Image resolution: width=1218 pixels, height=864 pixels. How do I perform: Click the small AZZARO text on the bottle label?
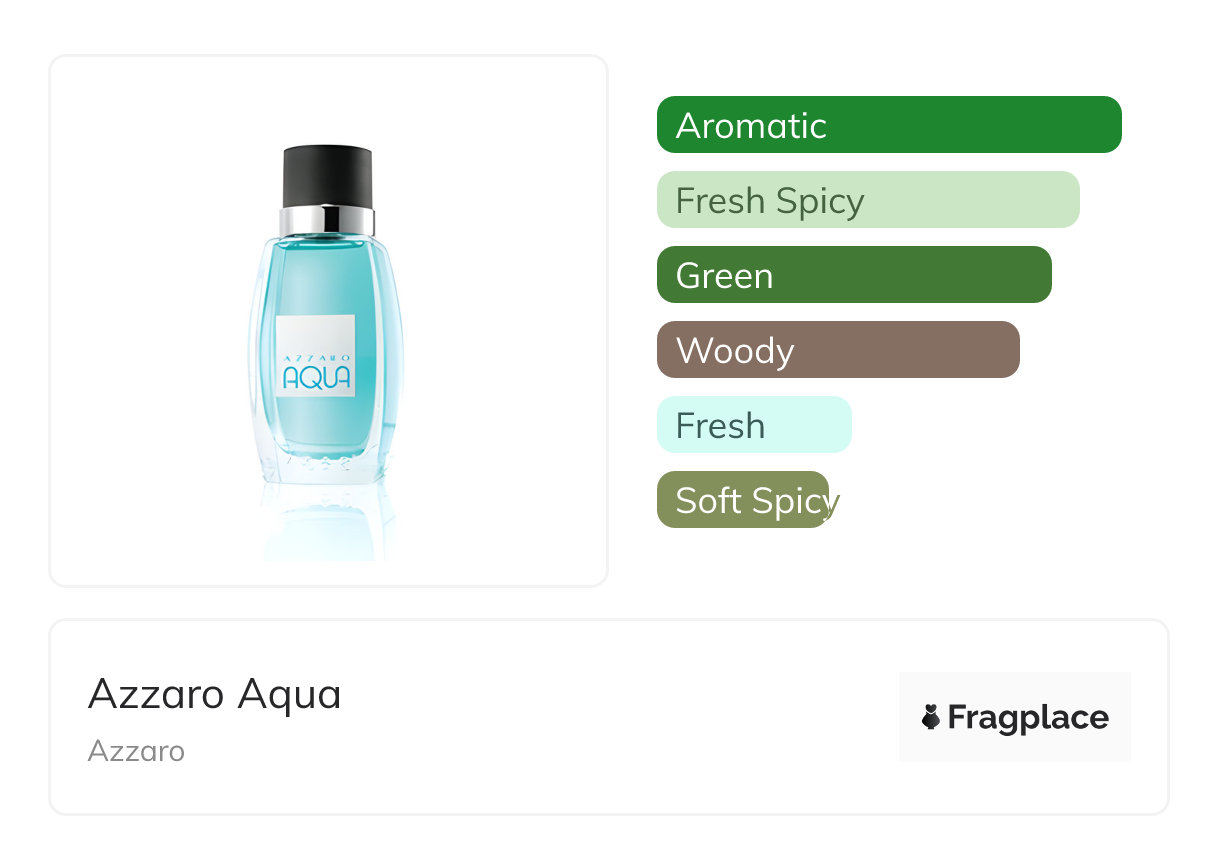(316, 356)
